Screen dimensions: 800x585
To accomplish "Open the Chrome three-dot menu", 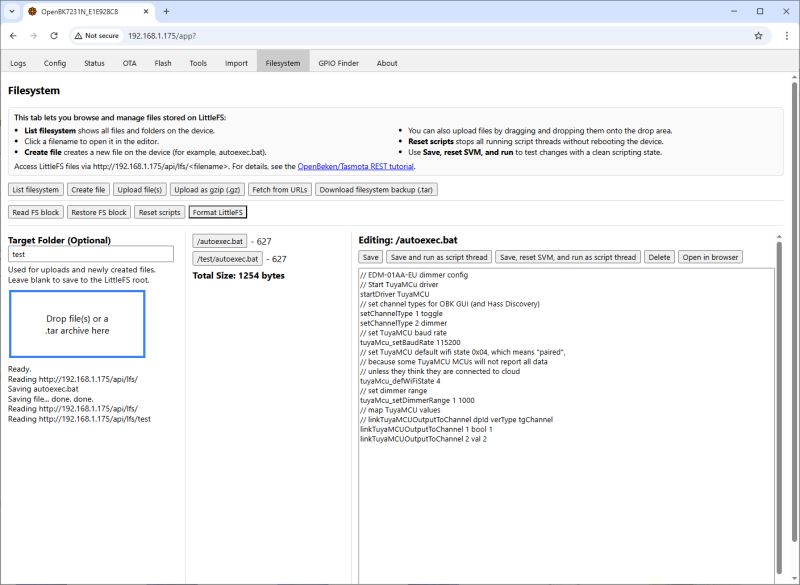I will pos(786,34).
